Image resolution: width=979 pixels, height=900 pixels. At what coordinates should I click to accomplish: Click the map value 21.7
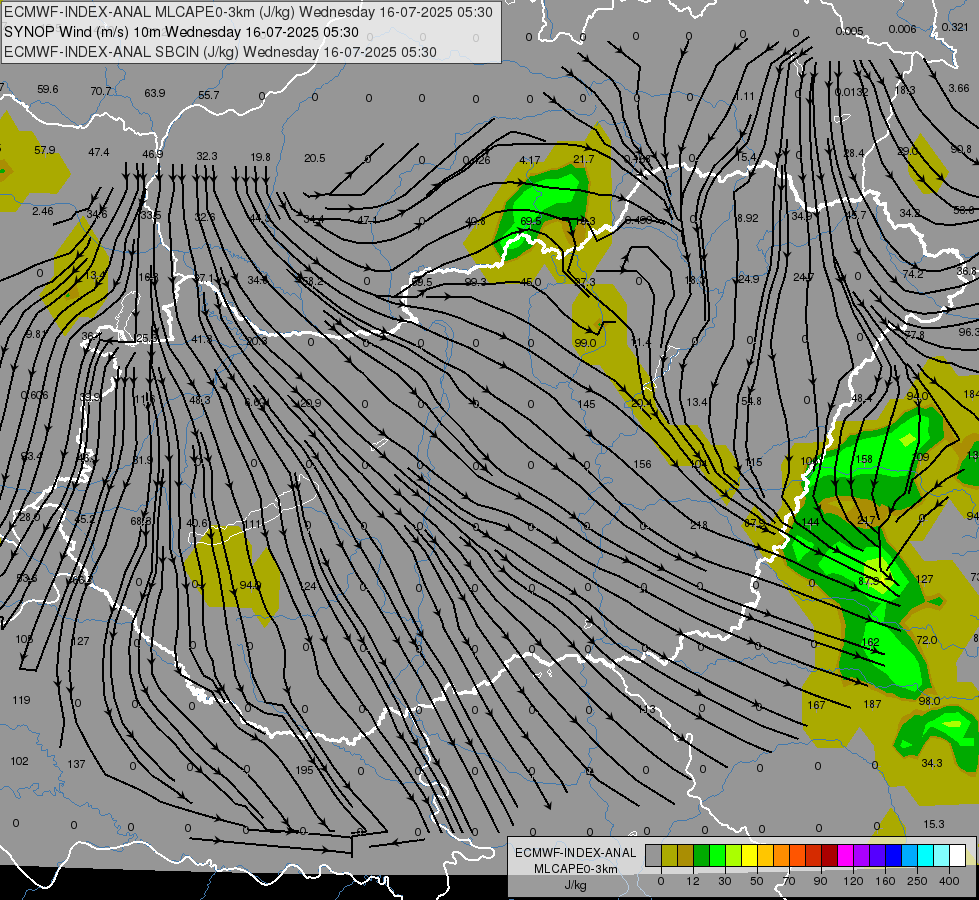coord(584,159)
